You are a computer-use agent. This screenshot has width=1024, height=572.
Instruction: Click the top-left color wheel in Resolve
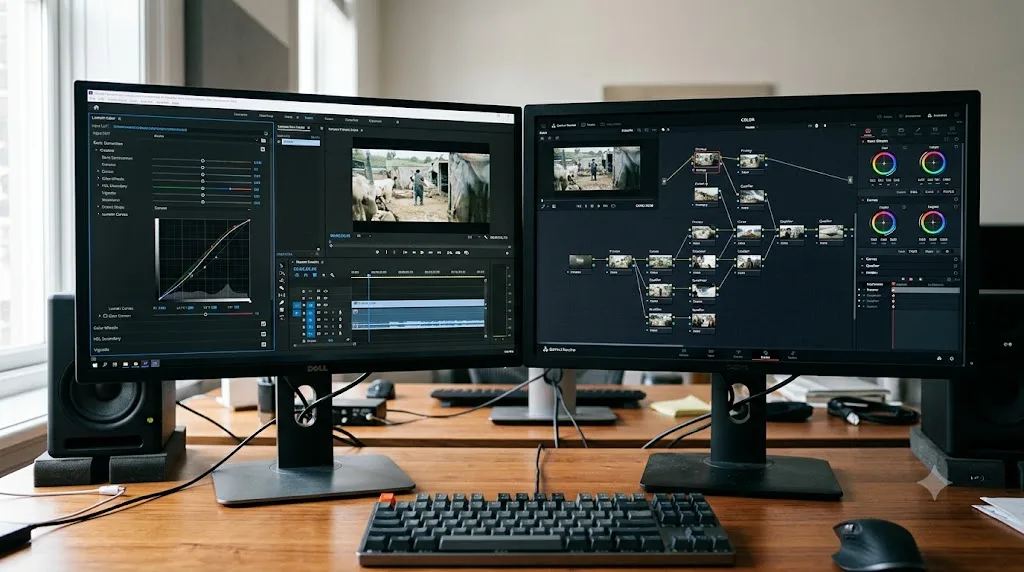(x=884, y=163)
